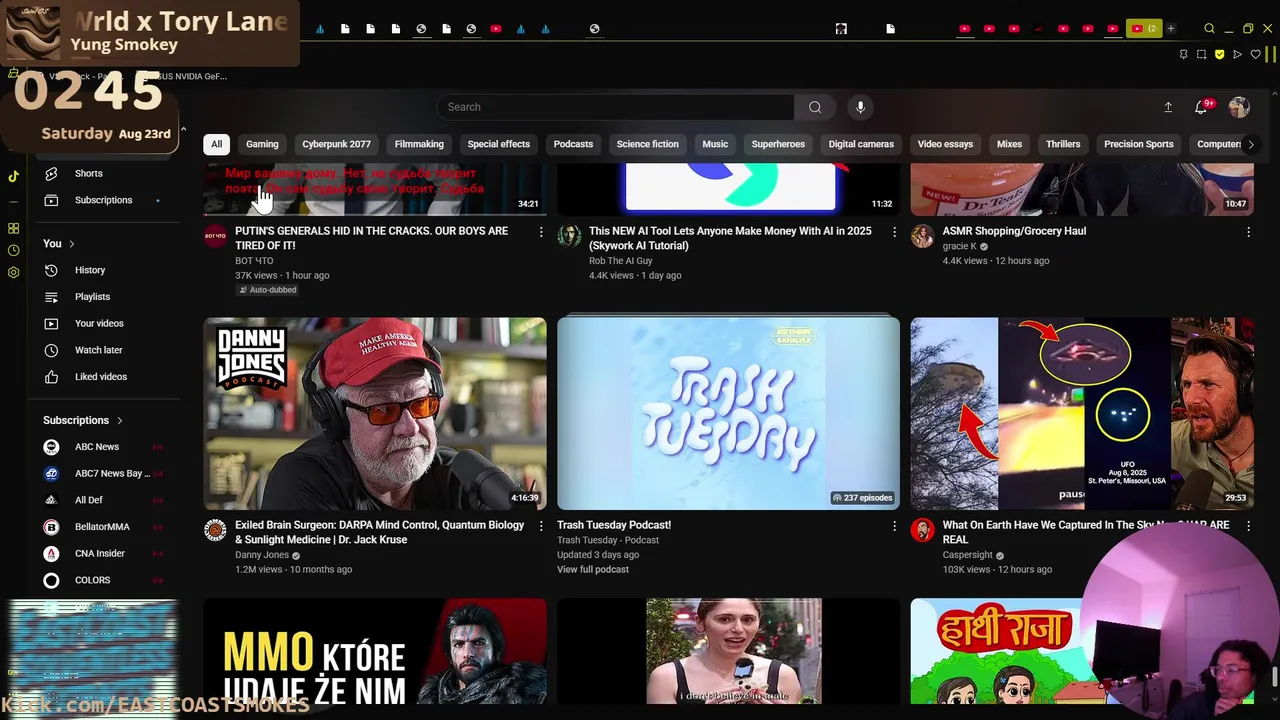Click the pin icon in address bar

[x=1183, y=54]
